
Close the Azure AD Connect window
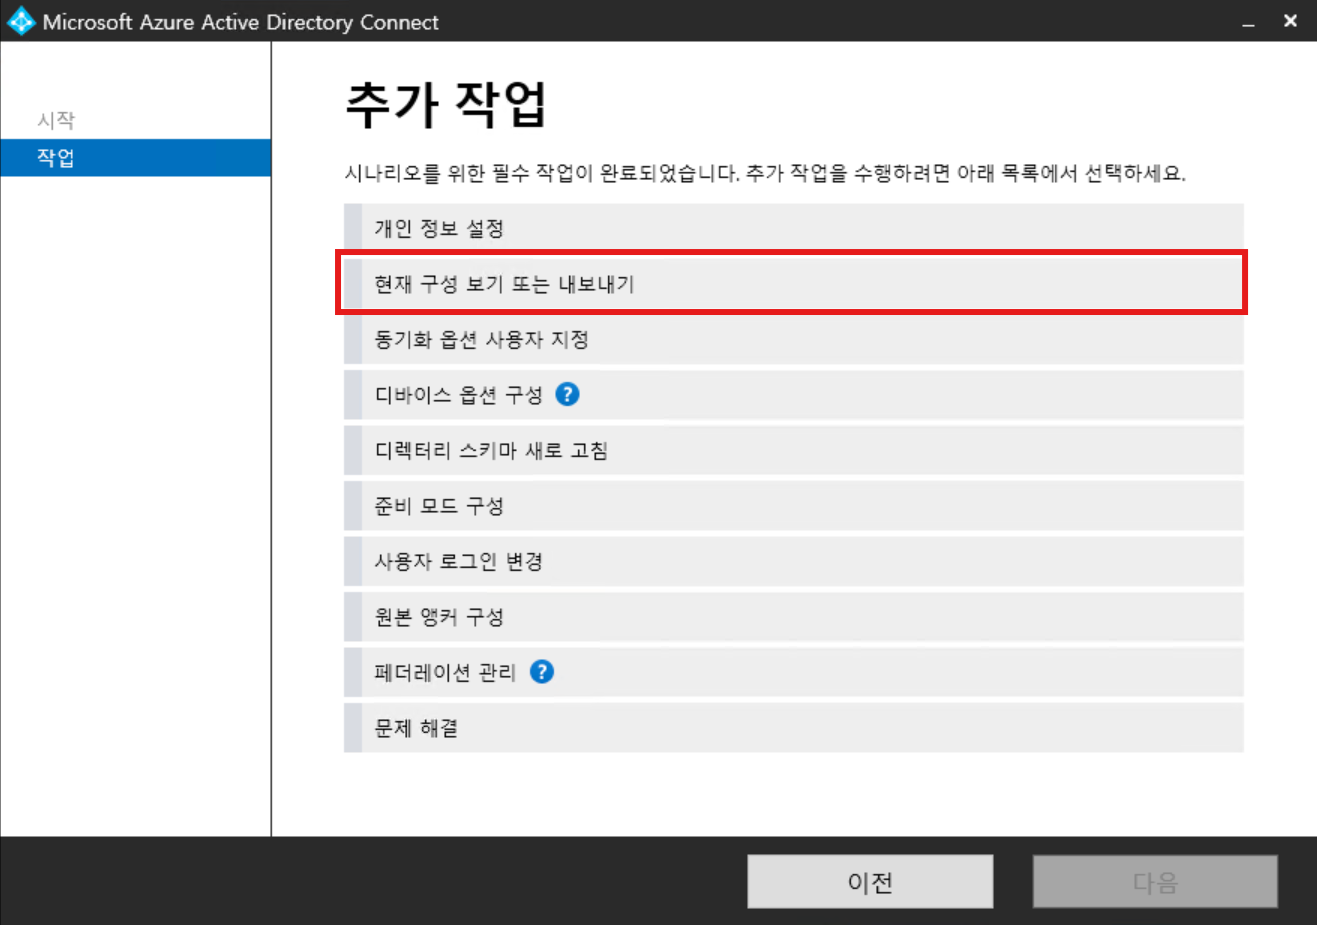pos(1290,21)
